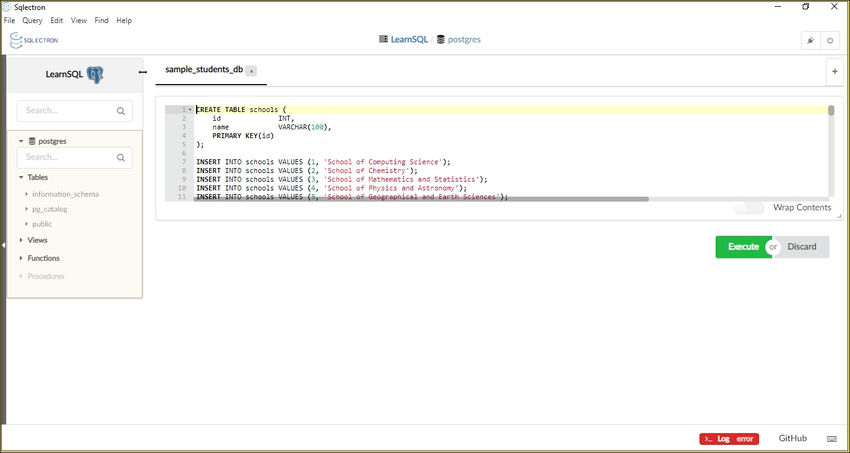Expand the Views section
Screen dimensions: 850x453
(x=21, y=240)
